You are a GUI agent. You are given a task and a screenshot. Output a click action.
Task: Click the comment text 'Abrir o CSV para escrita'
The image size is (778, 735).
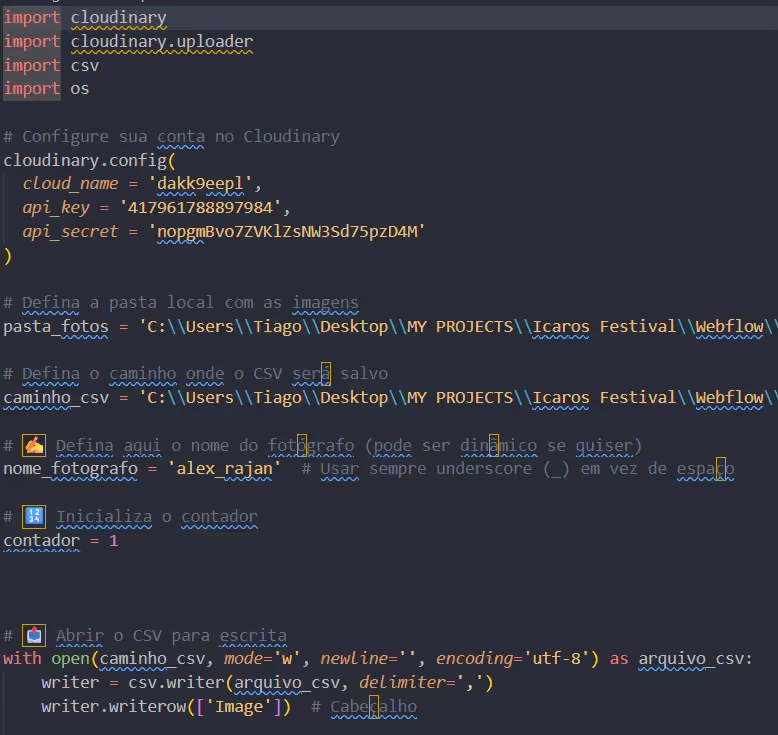(x=172, y=636)
